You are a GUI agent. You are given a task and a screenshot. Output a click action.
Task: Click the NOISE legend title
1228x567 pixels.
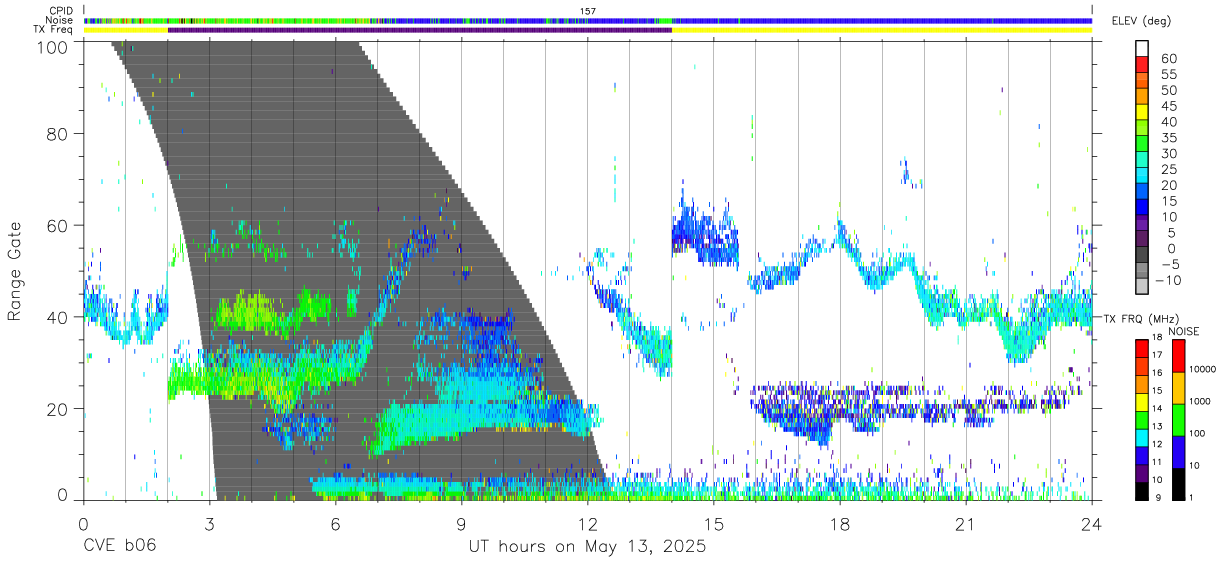coord(1184,331)
